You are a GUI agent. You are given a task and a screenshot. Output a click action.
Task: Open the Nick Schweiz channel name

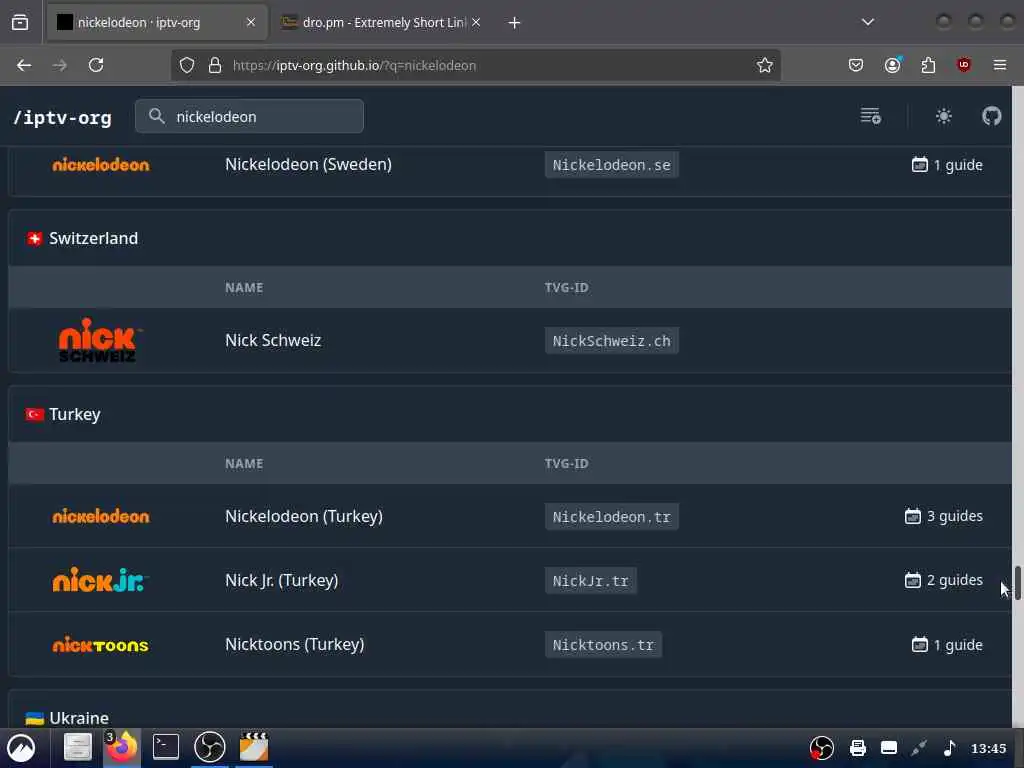pos(273,340)
